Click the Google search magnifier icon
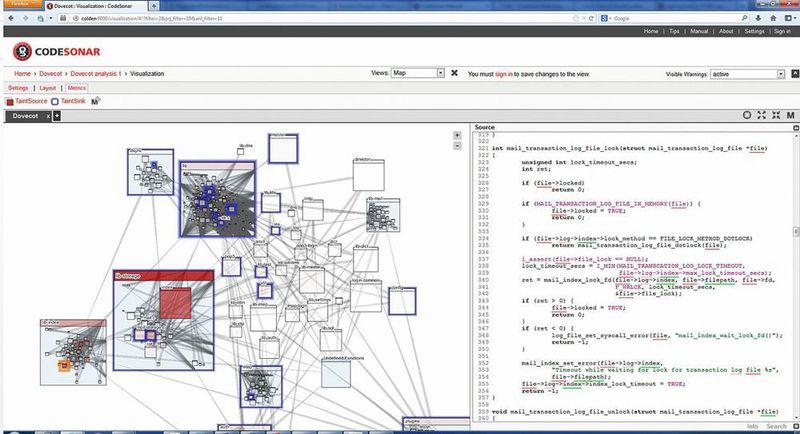 744,18
